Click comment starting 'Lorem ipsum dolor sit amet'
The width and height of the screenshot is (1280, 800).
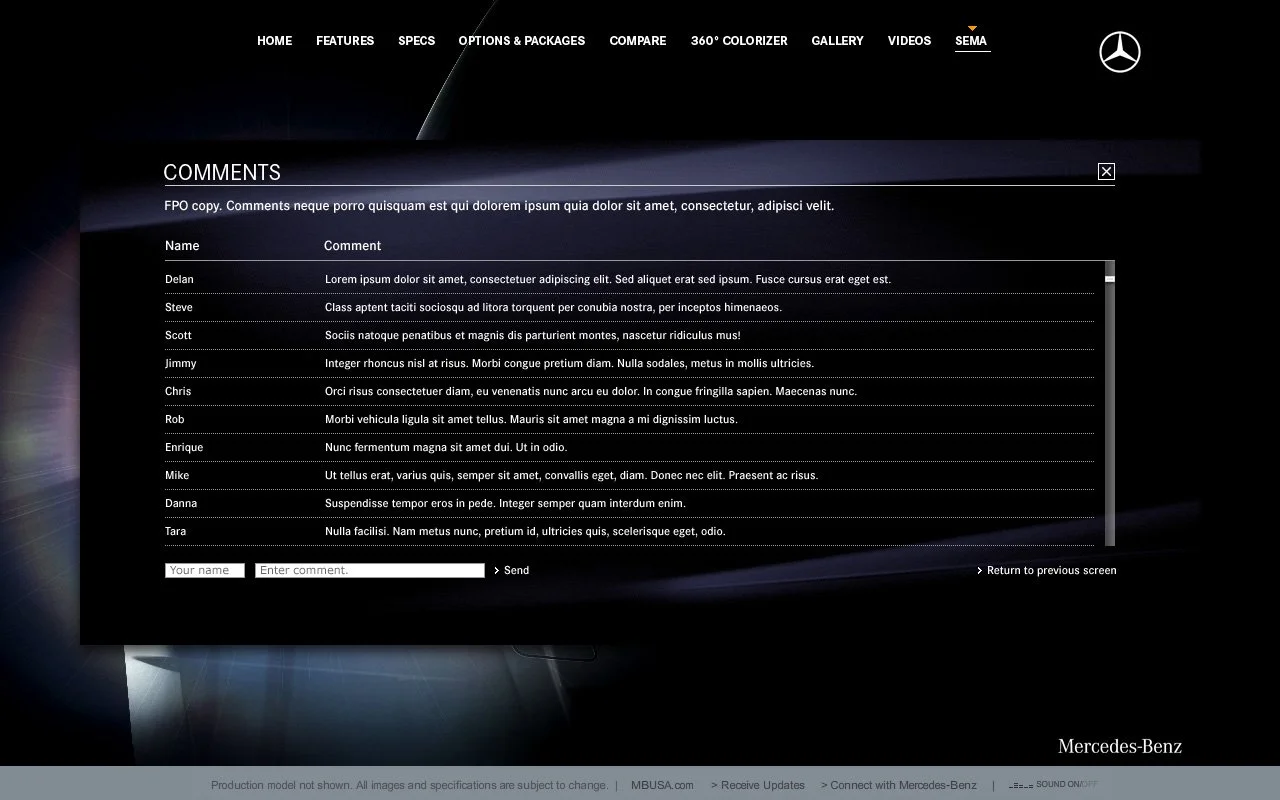pos(608,279)
